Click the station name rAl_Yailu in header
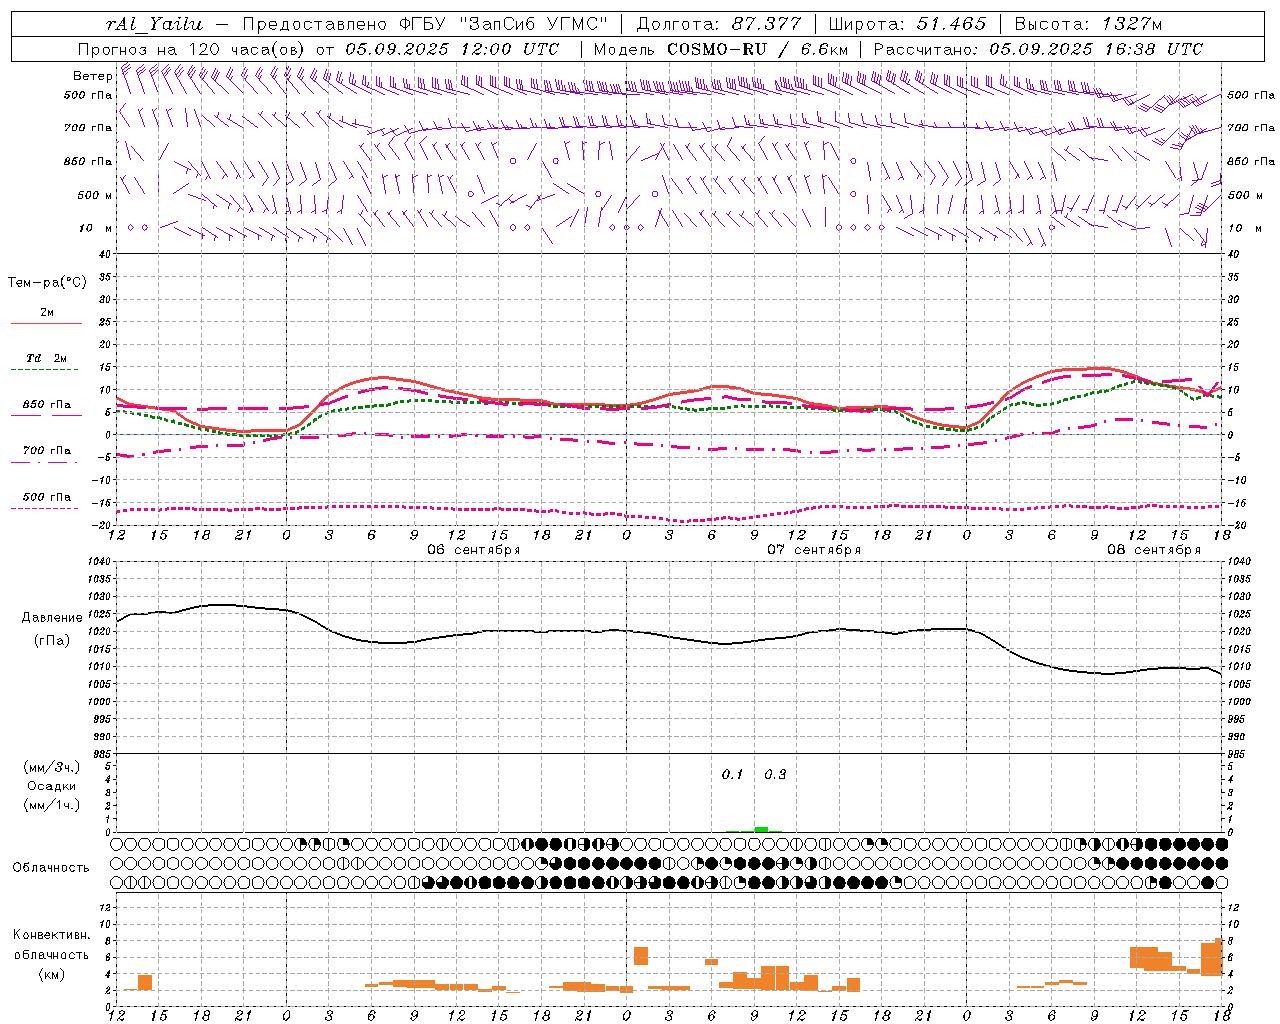 point(154,24)
